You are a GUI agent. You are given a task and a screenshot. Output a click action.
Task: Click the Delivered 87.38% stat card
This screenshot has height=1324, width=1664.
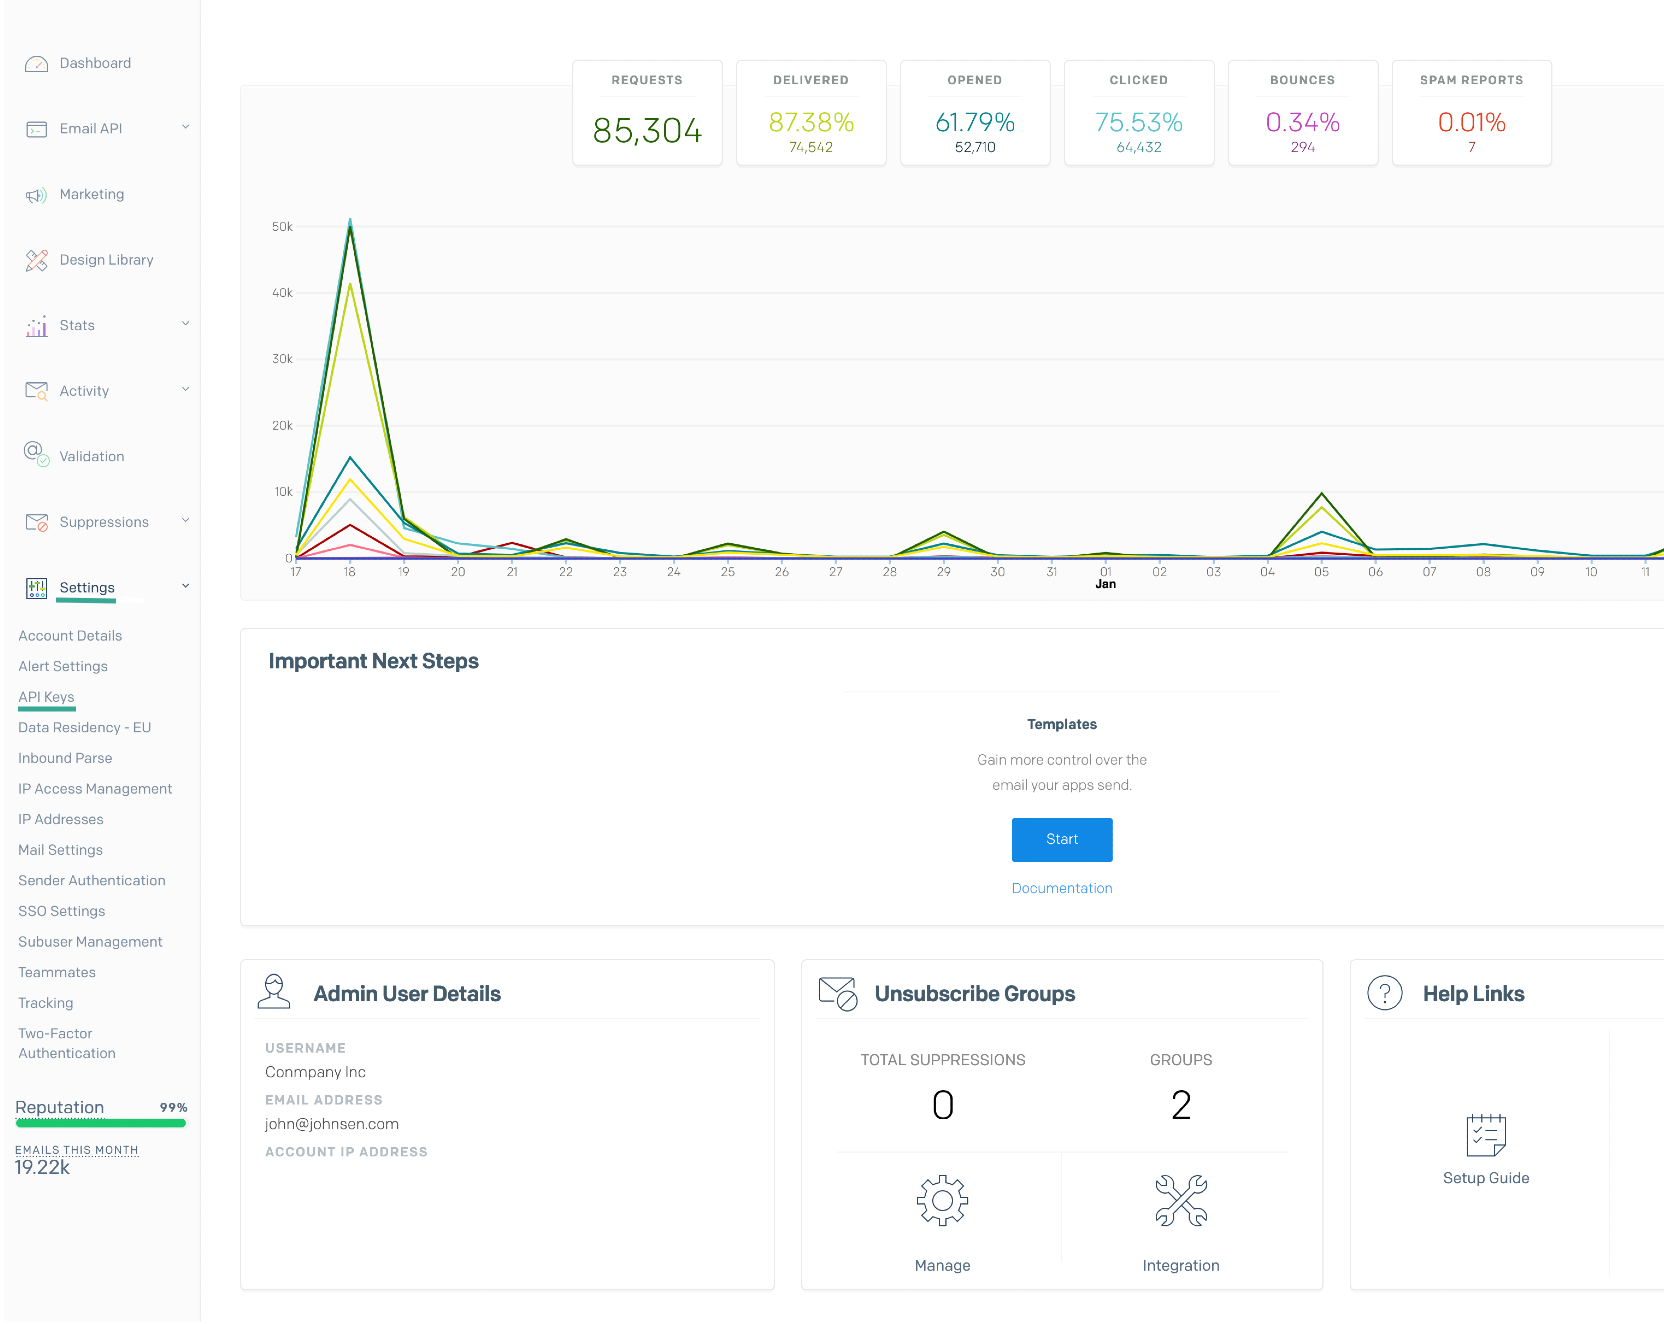(x=811, y=113)
